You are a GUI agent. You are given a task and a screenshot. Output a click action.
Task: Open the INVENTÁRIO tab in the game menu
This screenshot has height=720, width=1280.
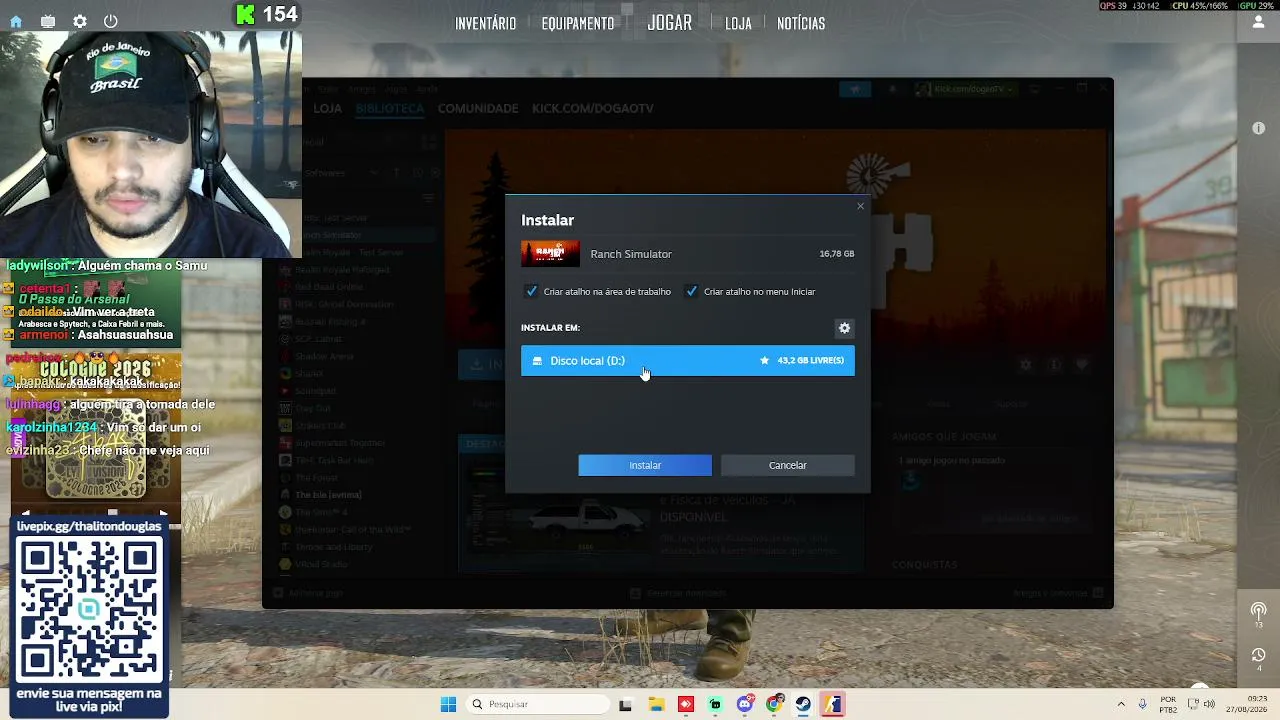pyautogui.click(x=486, y=24)
